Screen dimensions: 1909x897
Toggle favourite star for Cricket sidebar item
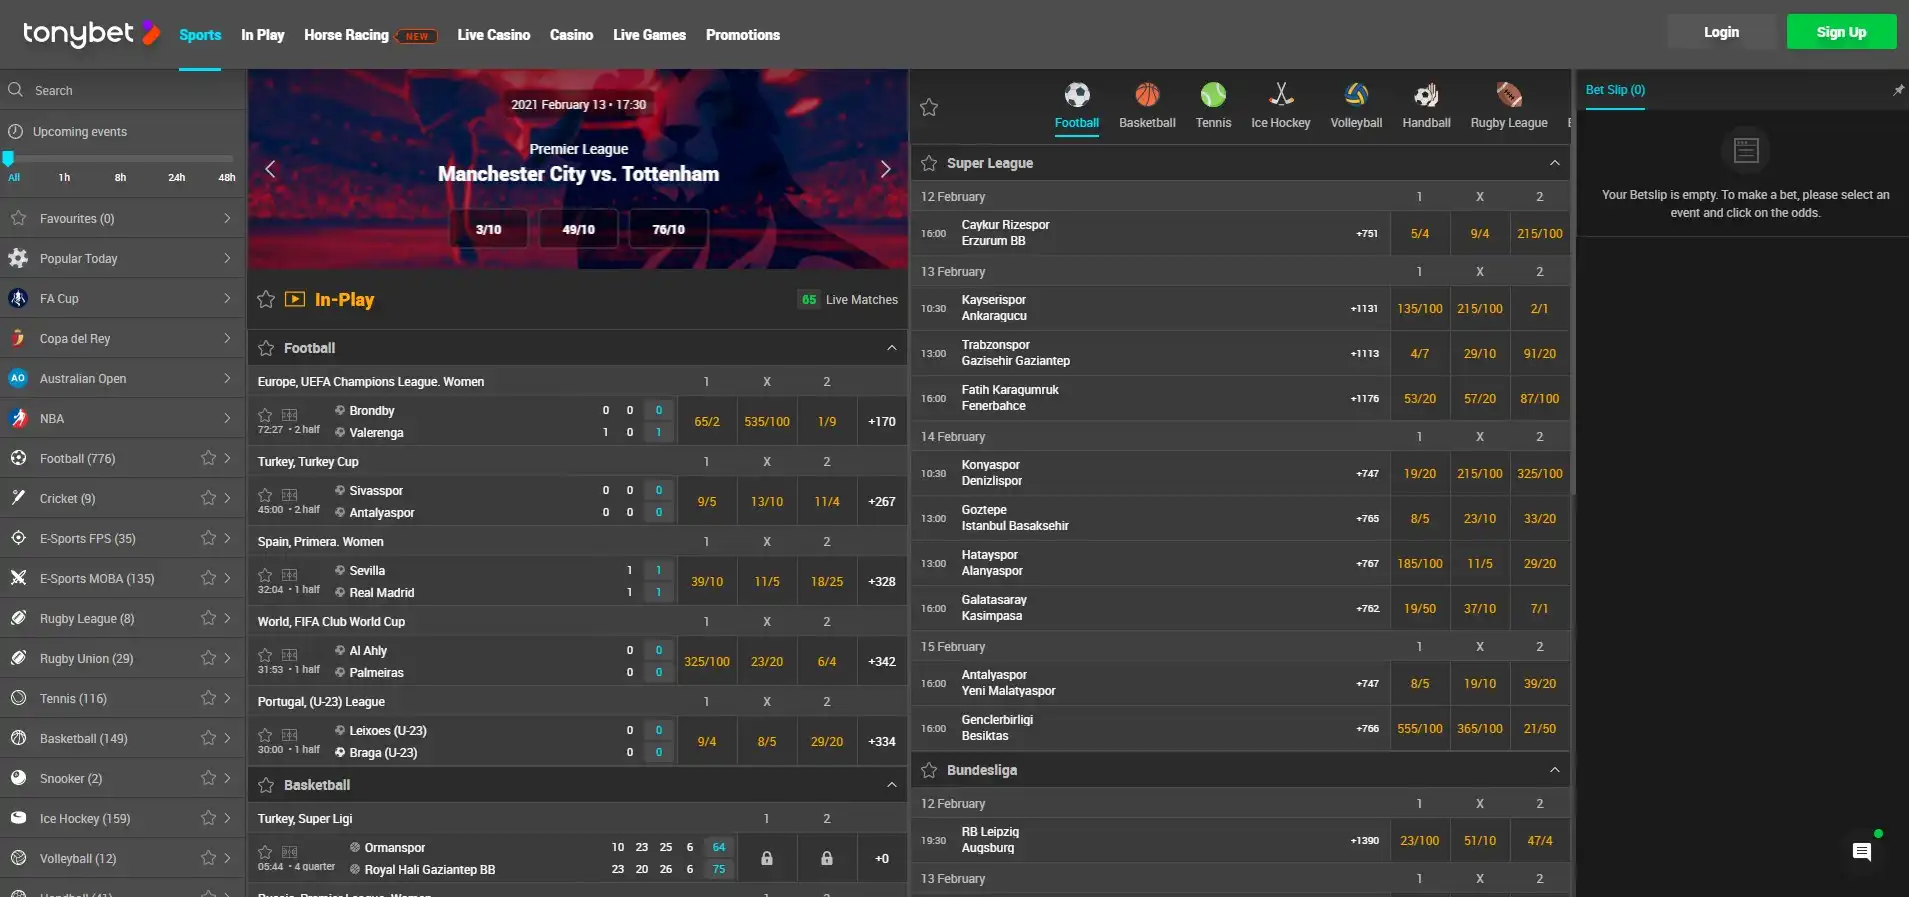pyautogui.click(x=208, y=498)
